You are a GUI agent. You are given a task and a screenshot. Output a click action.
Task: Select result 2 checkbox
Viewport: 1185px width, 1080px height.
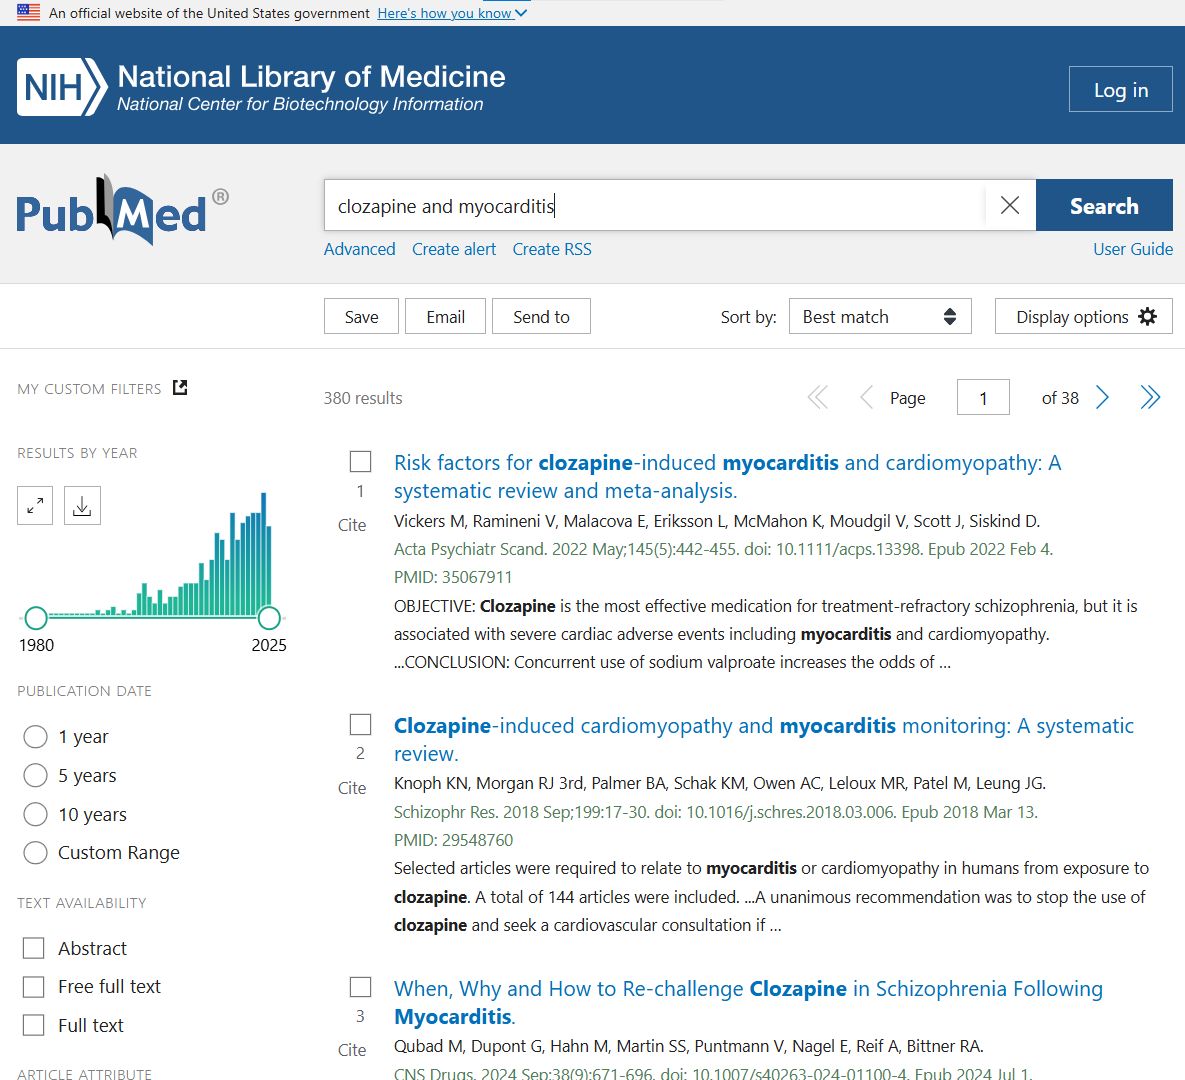click(360, 724)
